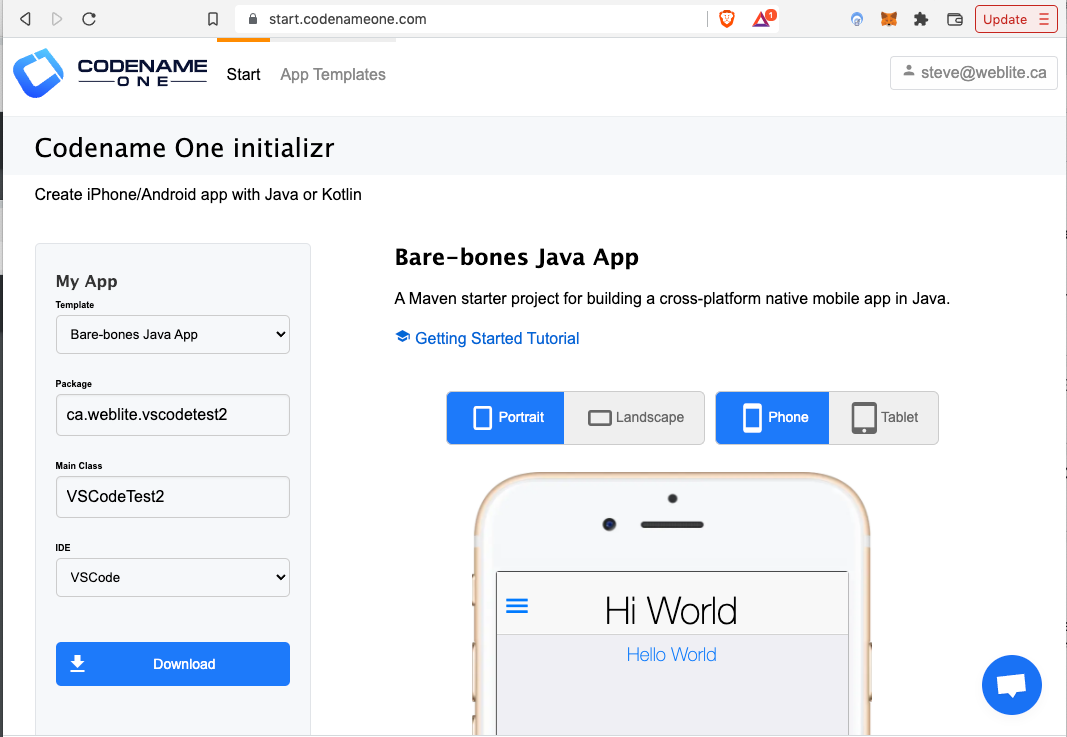Viewport: 1067px width, 737px height.
Task: Select Tablet device preview
Action: (884, 417)
